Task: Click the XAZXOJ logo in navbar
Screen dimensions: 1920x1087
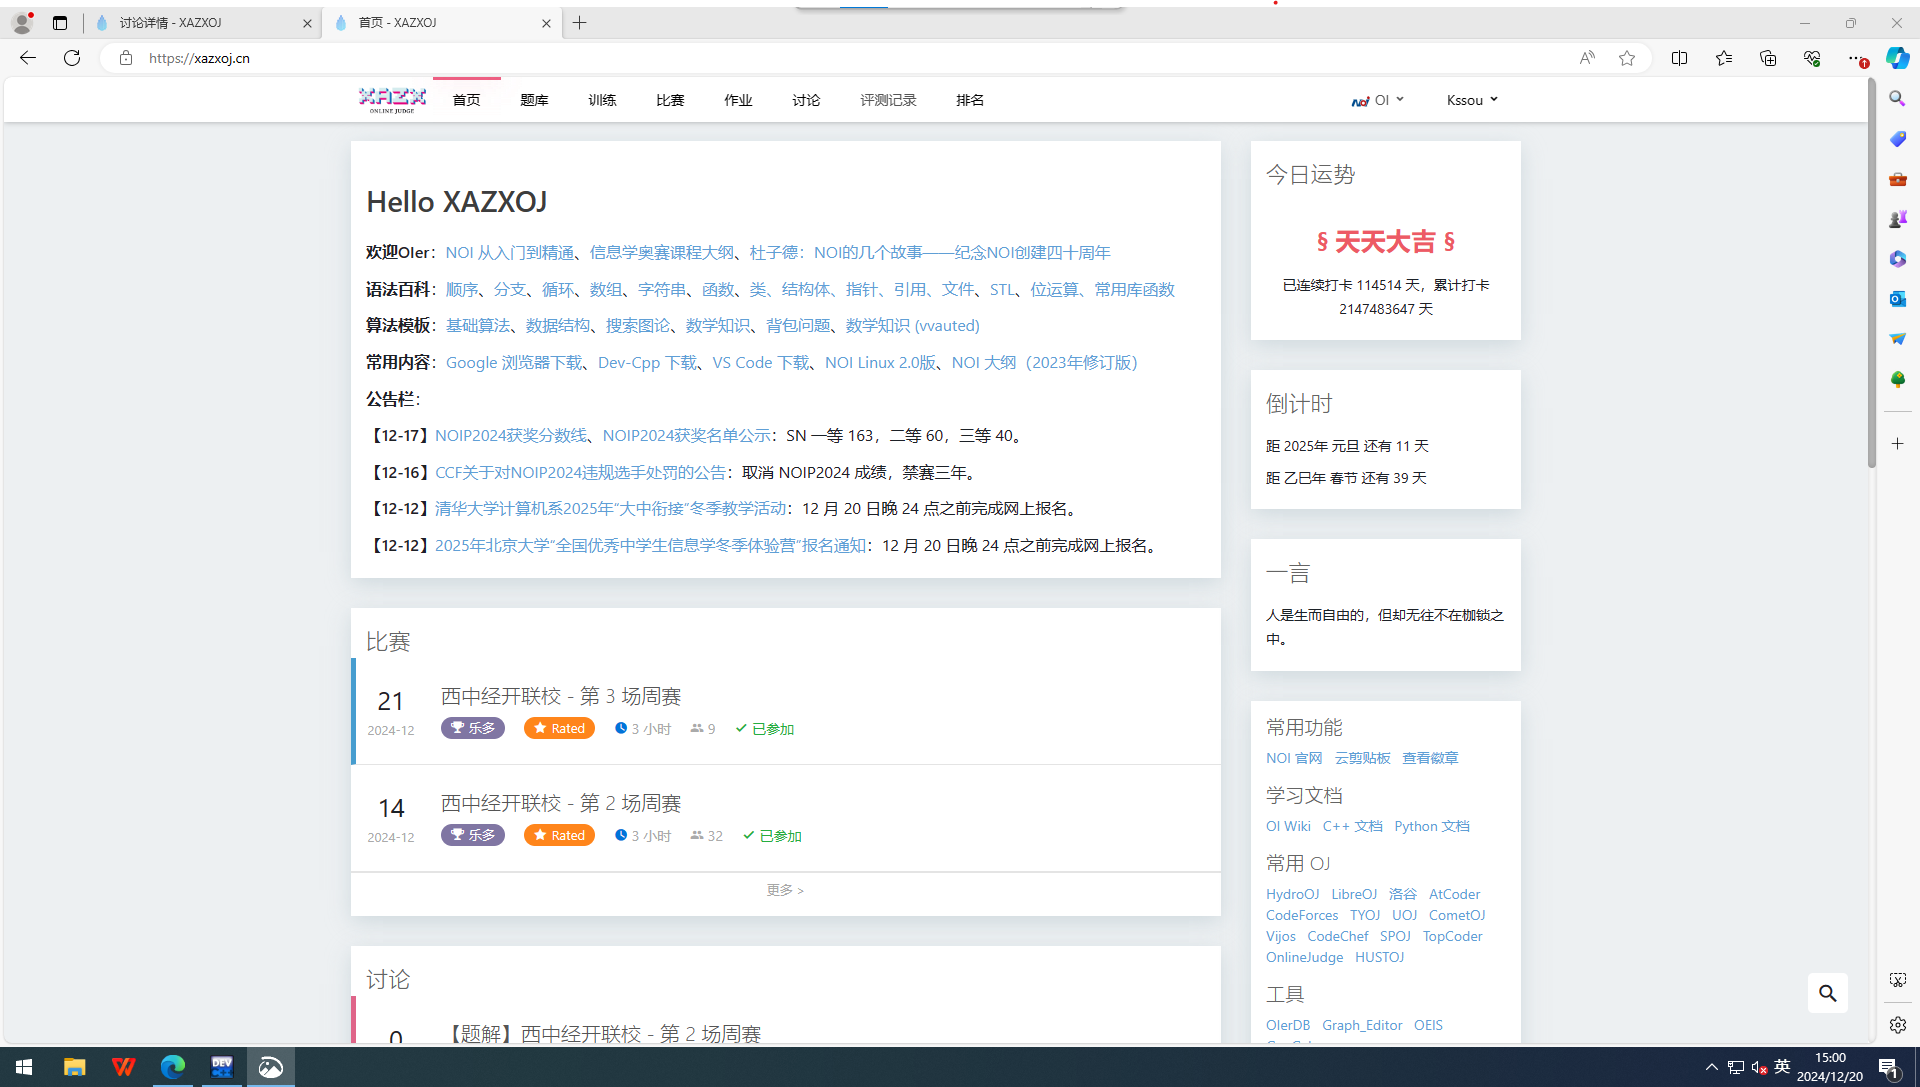Action: (392, 99)
